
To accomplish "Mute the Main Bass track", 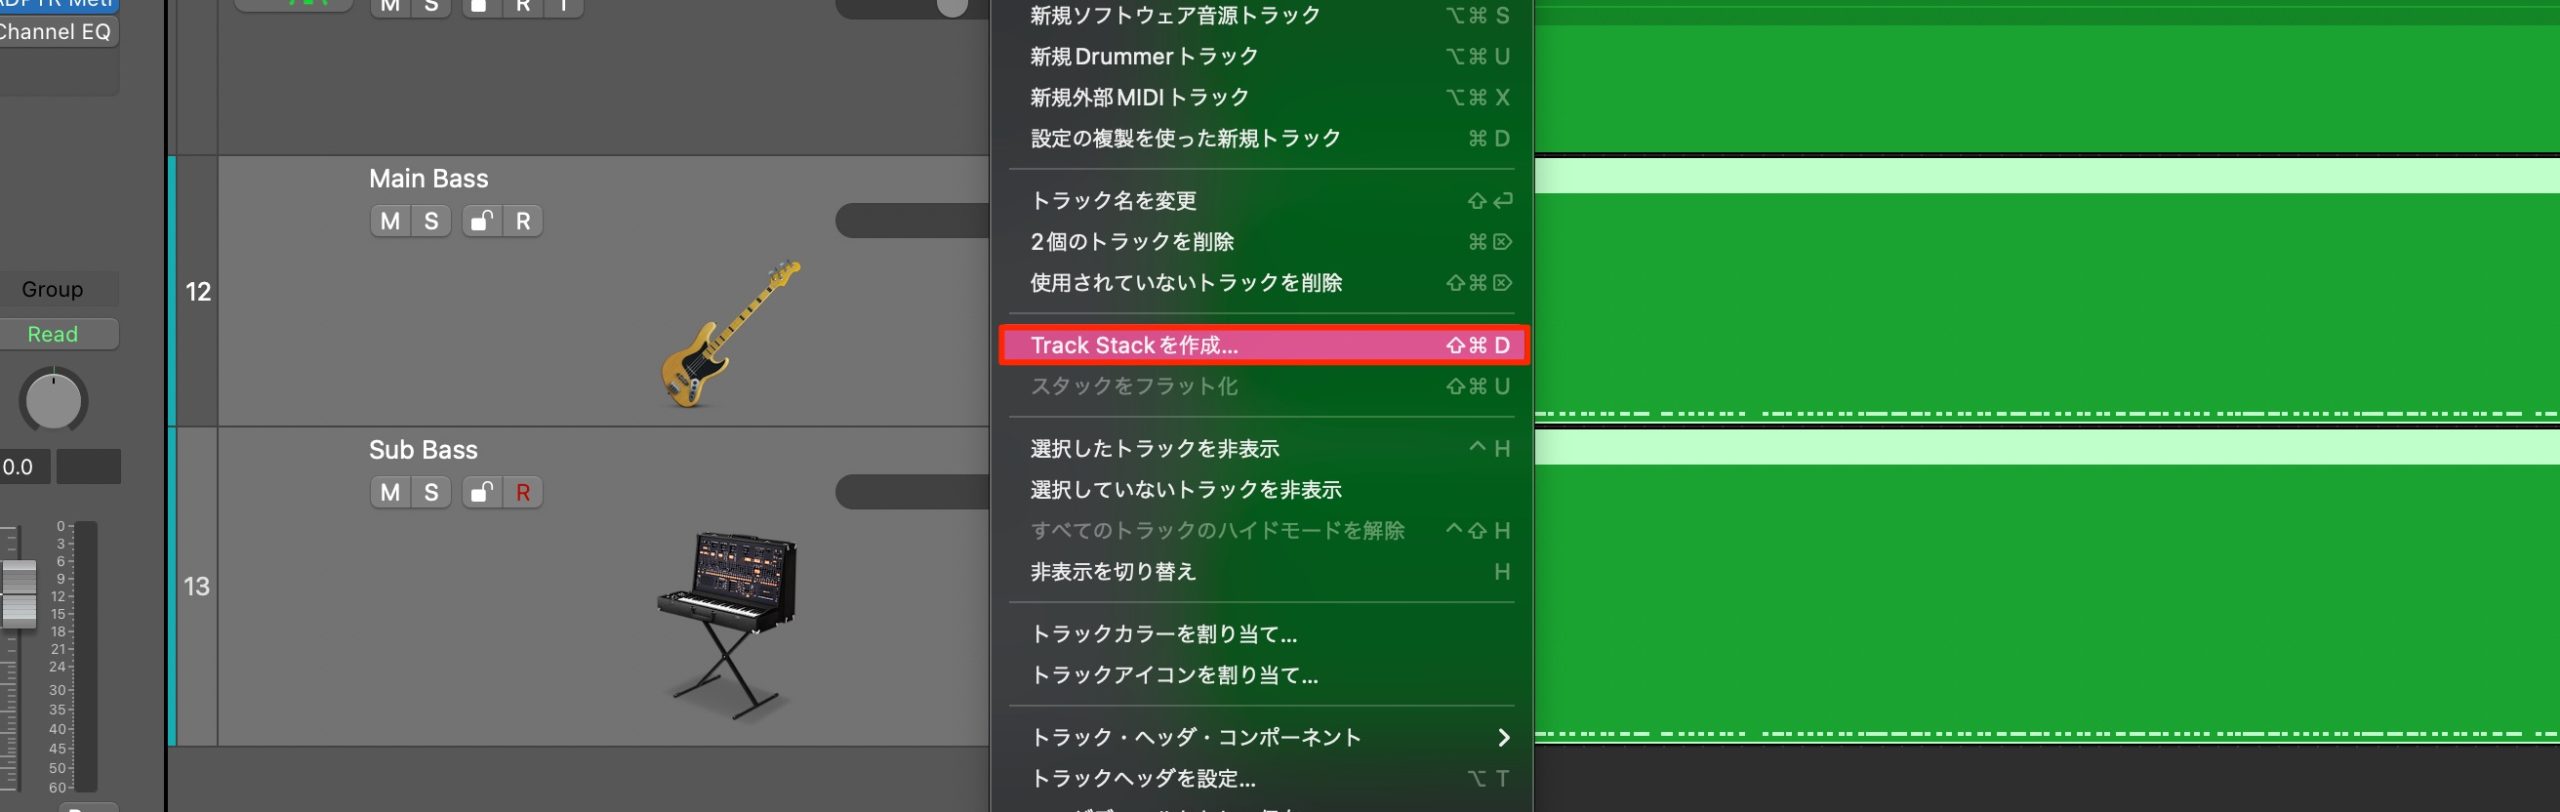I will coord(390,221).
